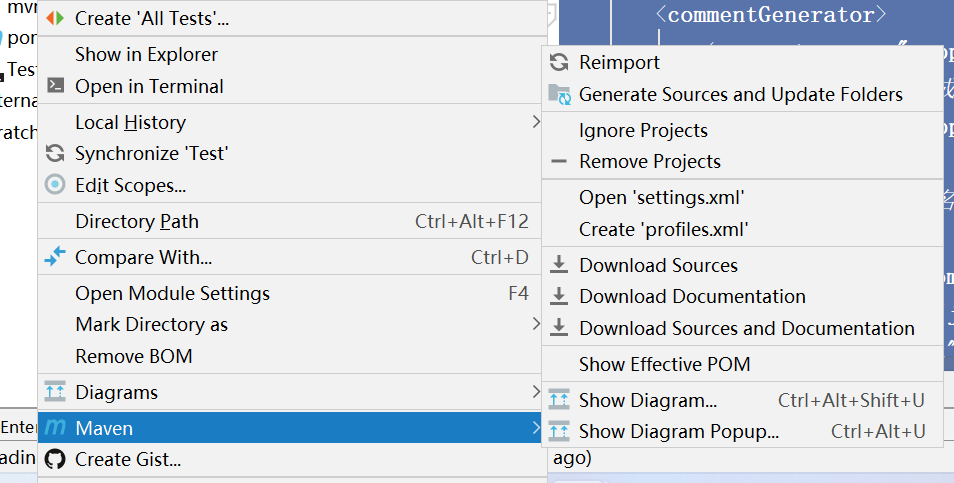Click the Reimport refresh icon
This screenshot has height=483, width=954.
click(x=559, y=63)
